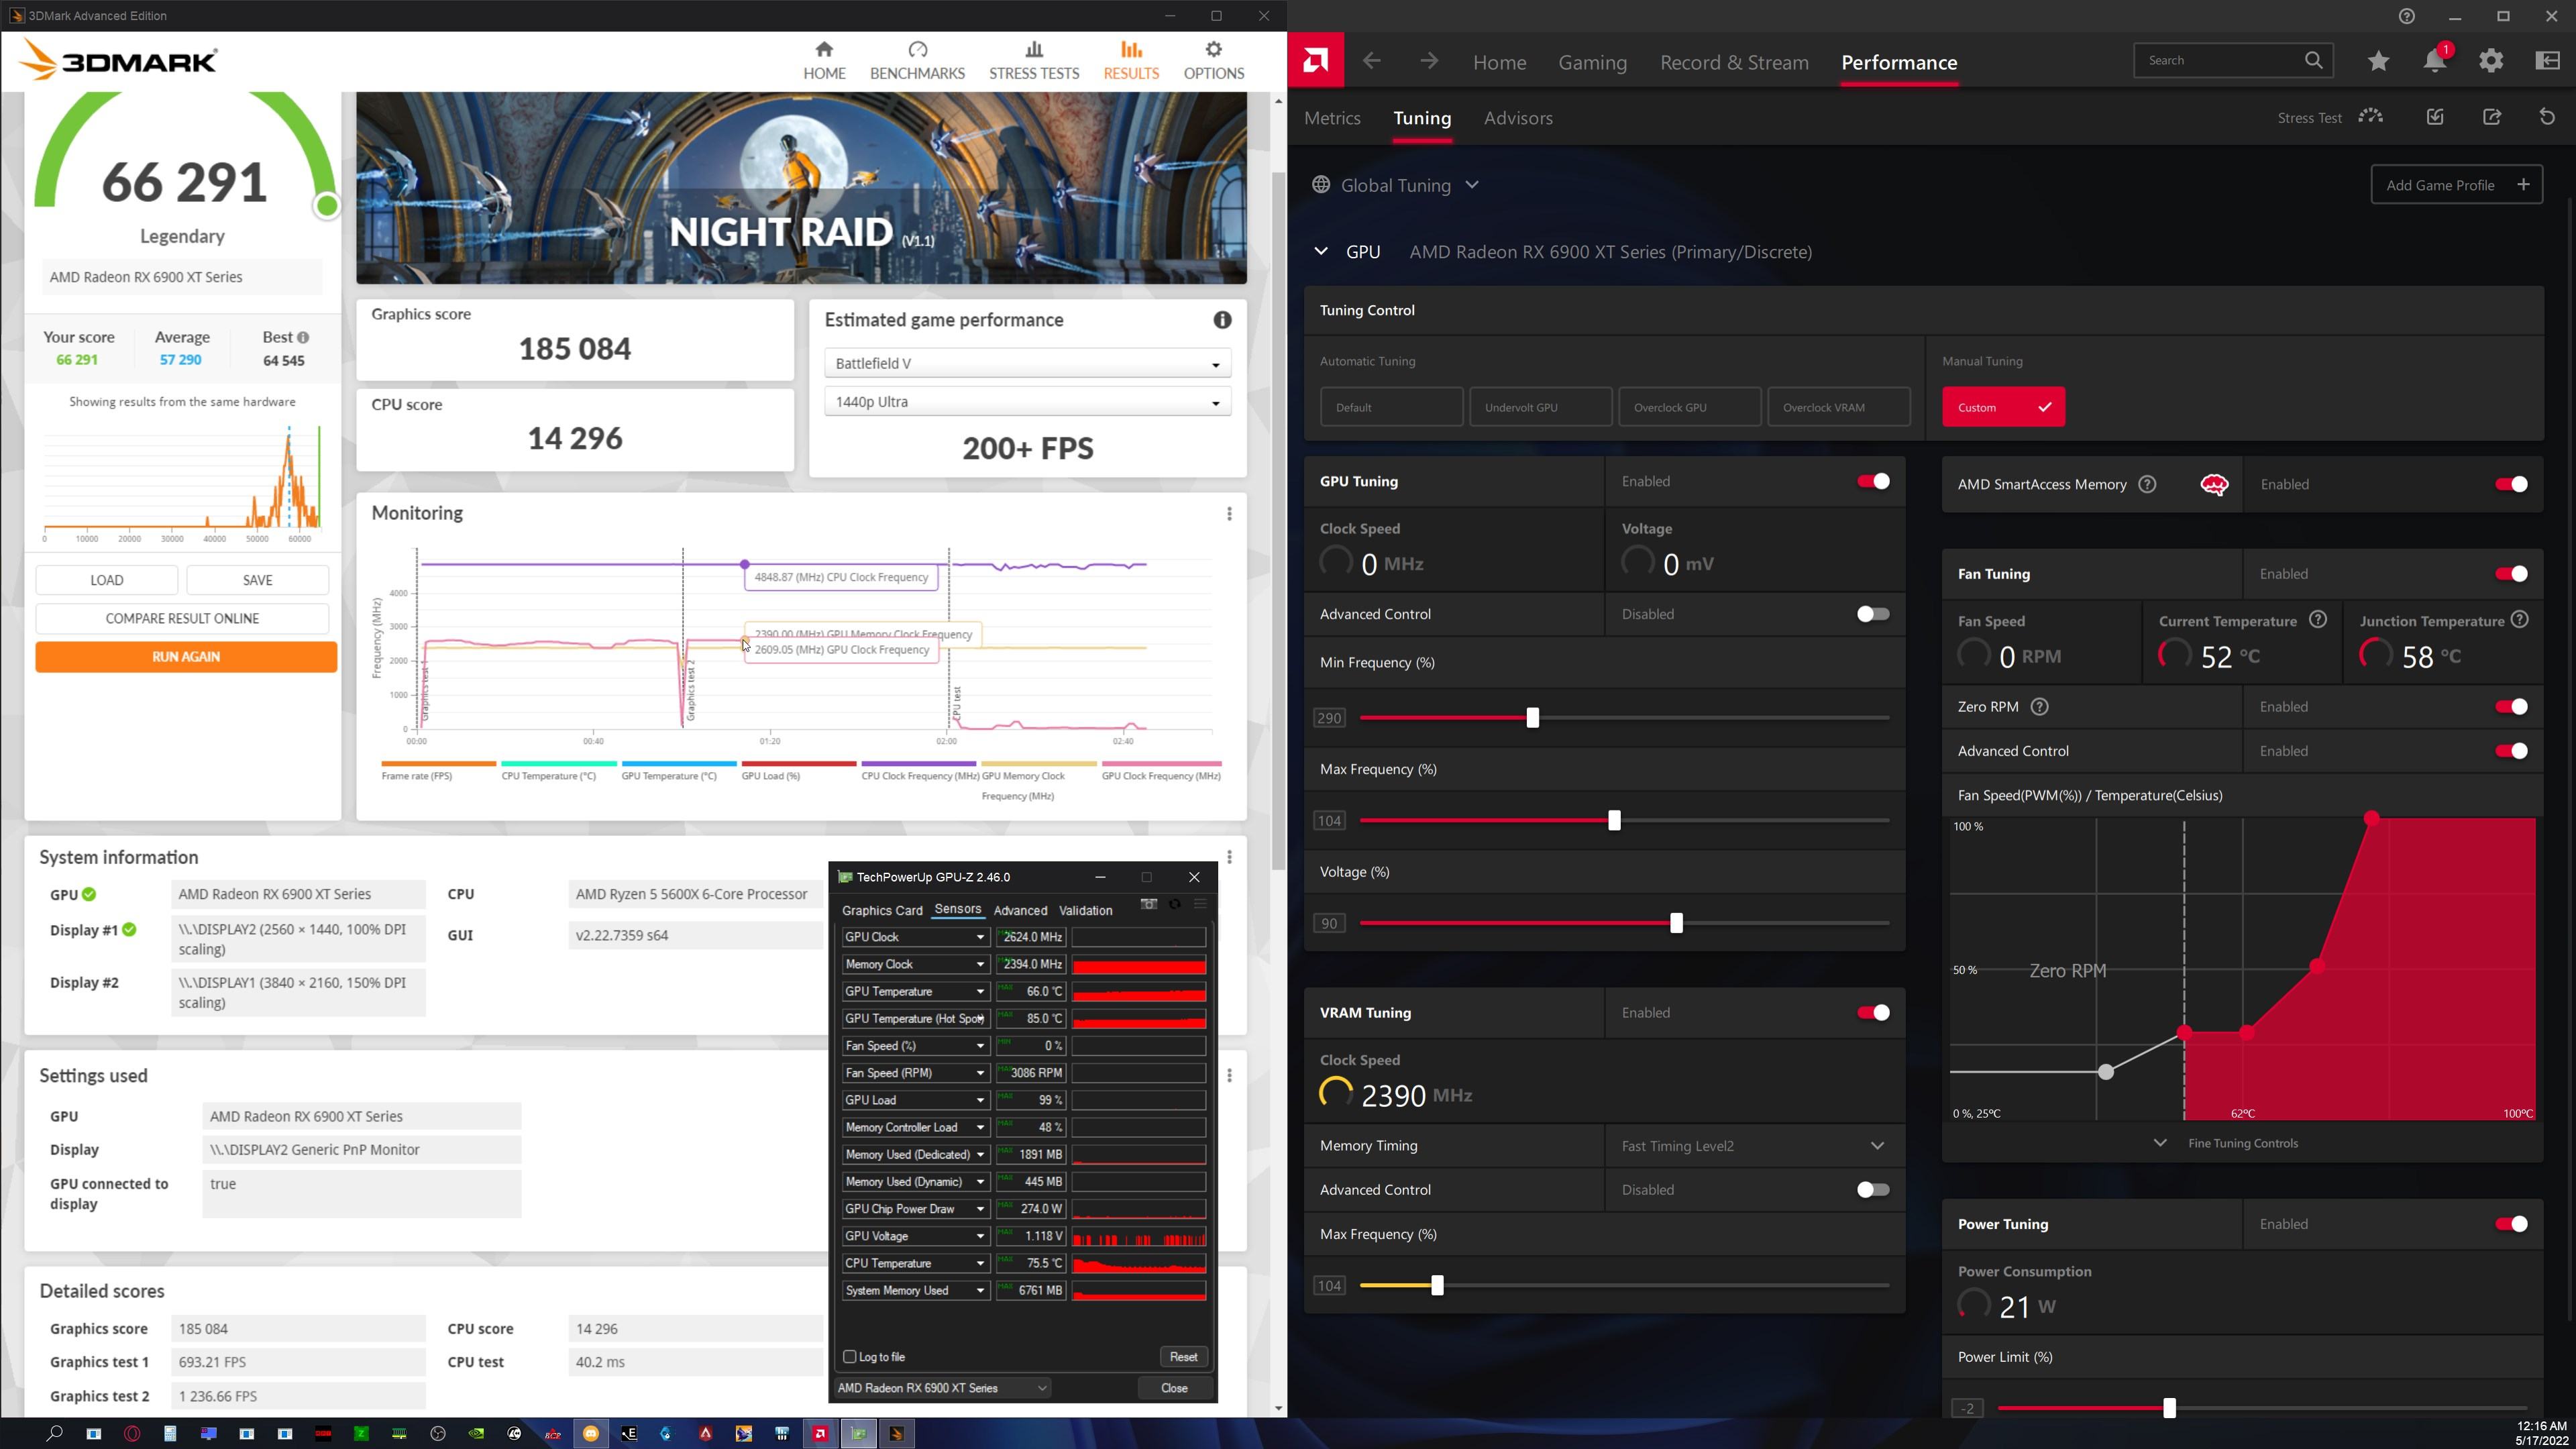Open the Monitoring panel three-dot menu
This screenshot has height=1449, width=2576.
pyautogui.click(x=1229, y=514)
